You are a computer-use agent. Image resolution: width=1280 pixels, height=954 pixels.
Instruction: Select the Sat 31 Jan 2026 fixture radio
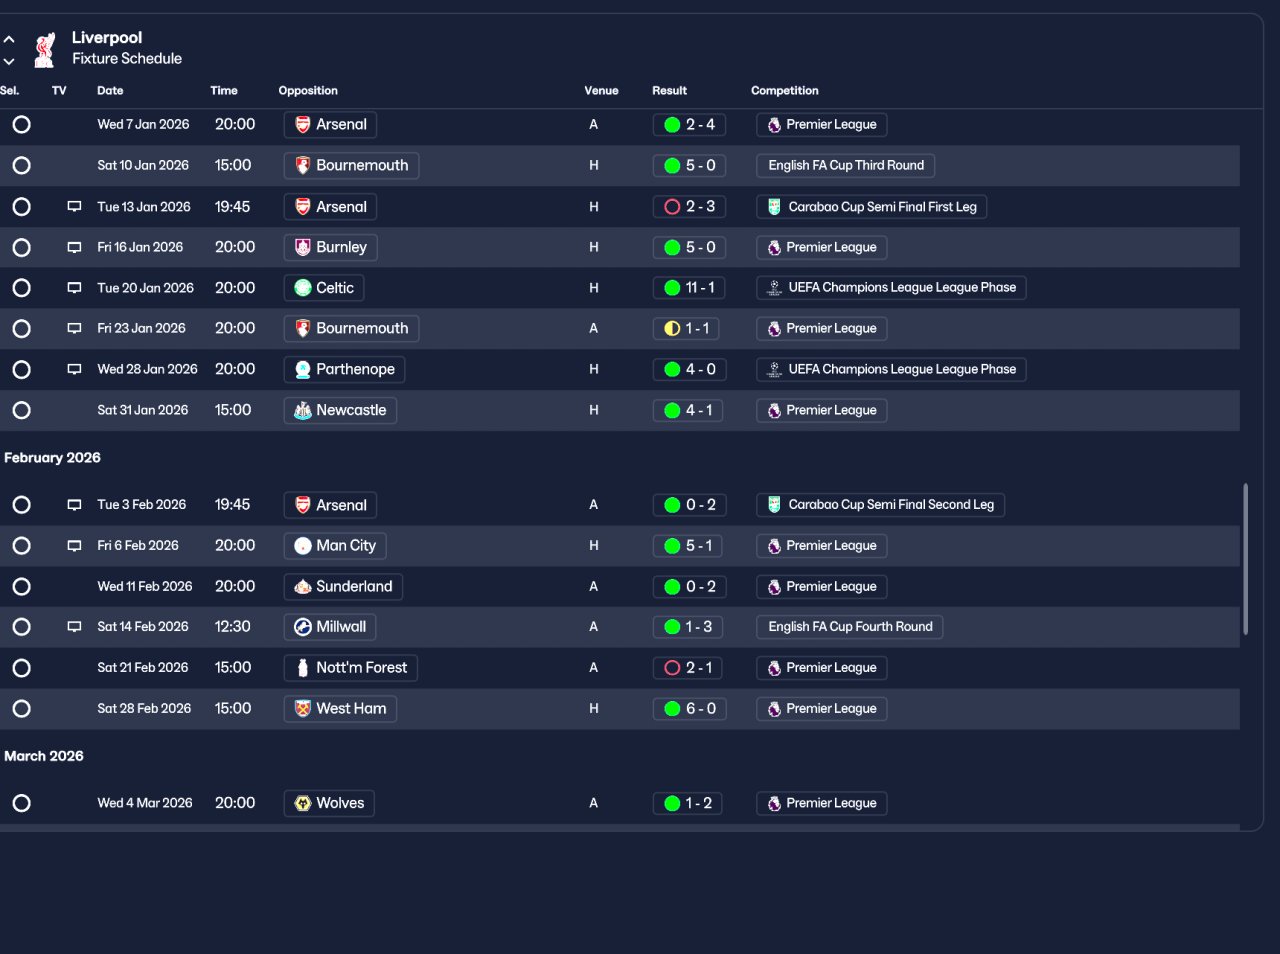click(x=21, y=410)
